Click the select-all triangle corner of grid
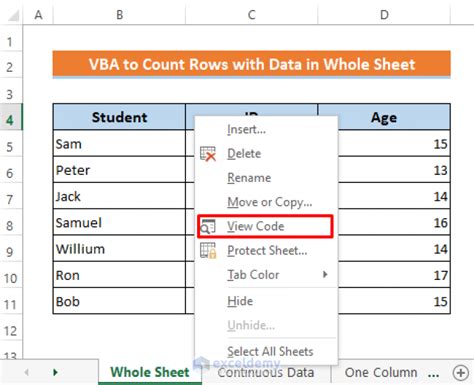Image resolution: width=474 pixels, height=385 pixels. (12, 15)
